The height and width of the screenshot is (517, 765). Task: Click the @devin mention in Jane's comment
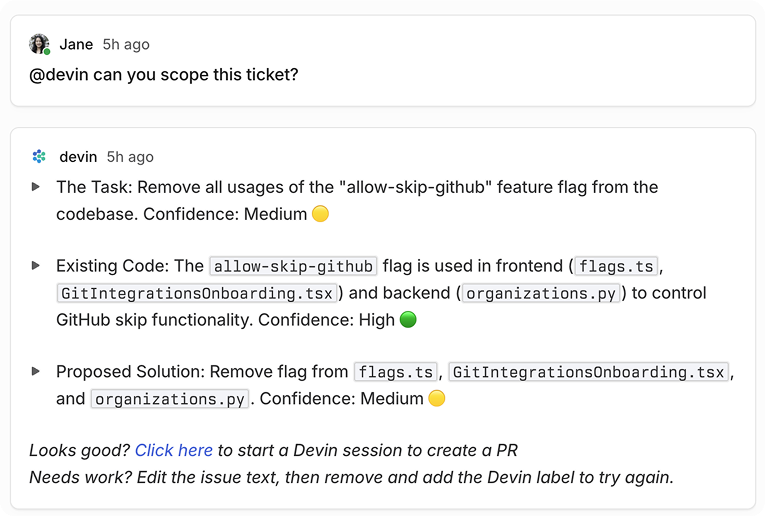(59, 75)
